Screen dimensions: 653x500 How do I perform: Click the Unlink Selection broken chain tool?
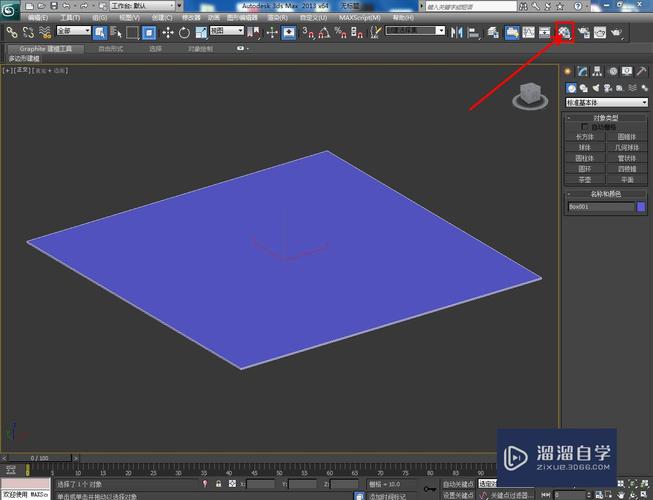point(28,32)
